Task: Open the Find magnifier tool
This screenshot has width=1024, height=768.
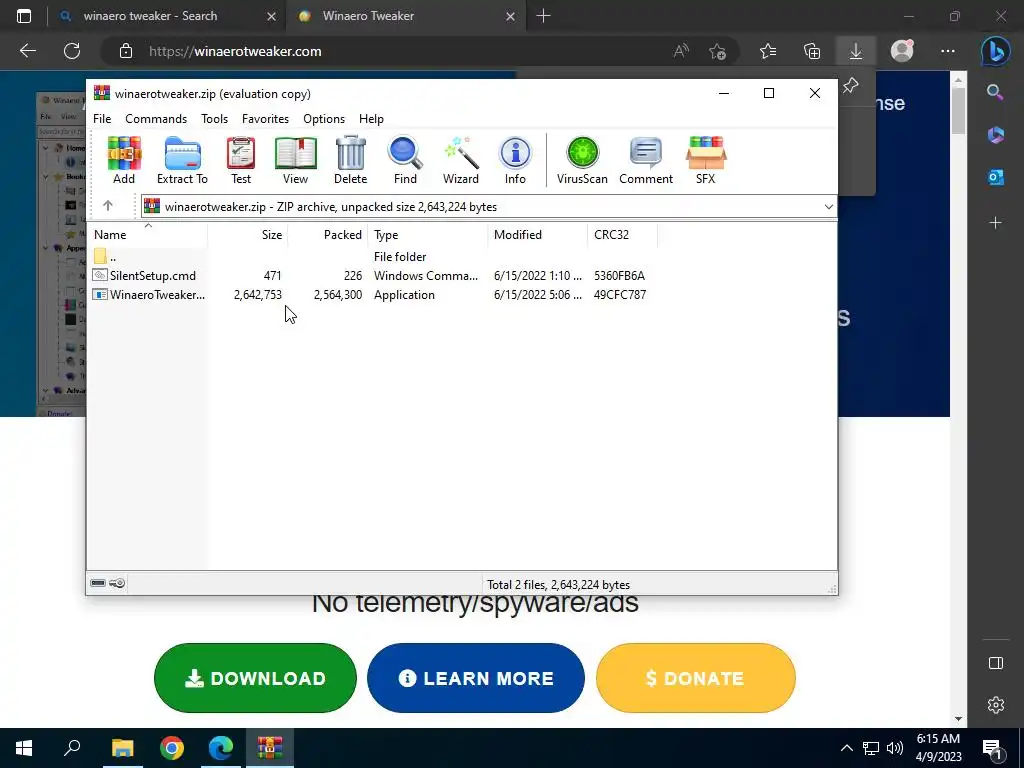Action: click(x=405, y=160)
